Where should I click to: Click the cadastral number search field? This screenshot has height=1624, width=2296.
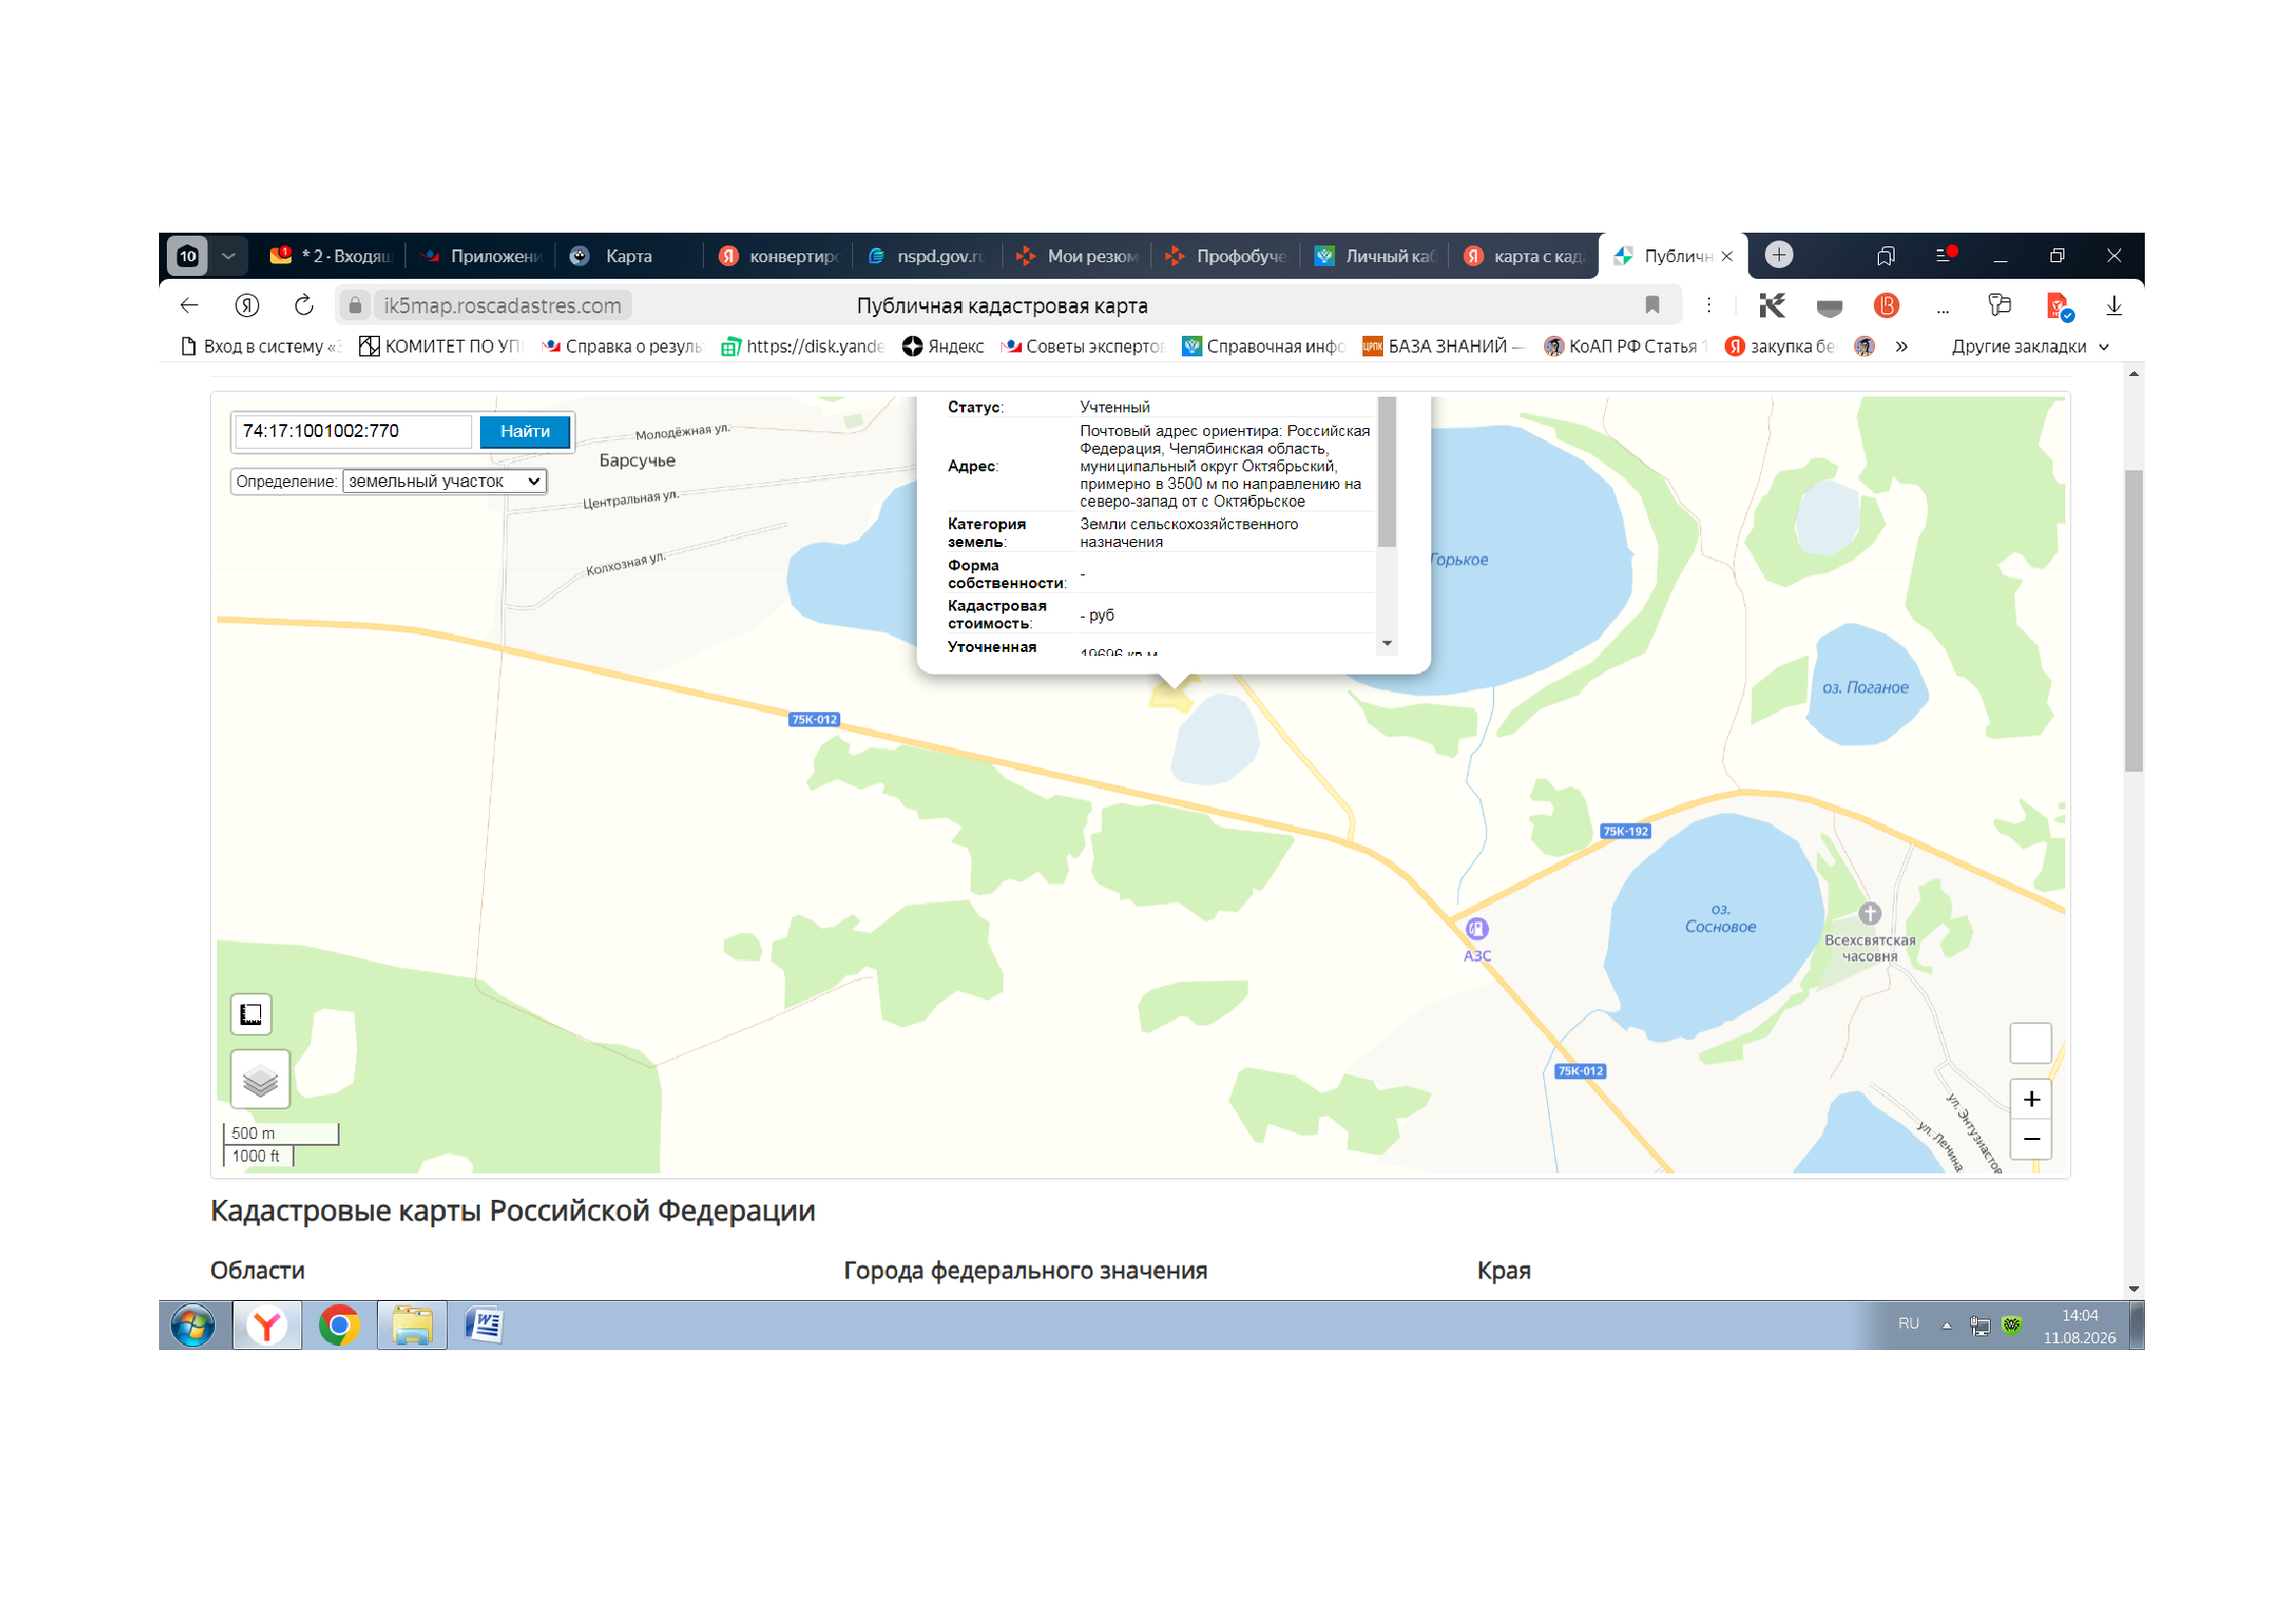(x=353, y=431)
